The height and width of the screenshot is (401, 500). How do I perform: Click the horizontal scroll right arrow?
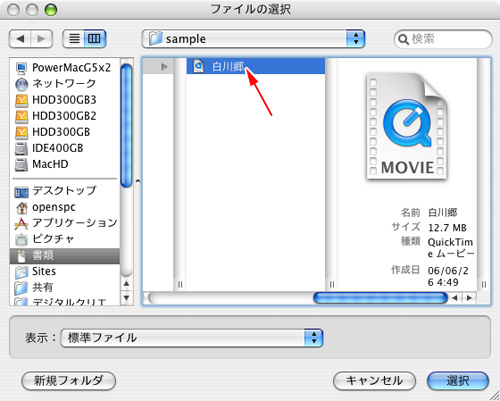point(470,298)
